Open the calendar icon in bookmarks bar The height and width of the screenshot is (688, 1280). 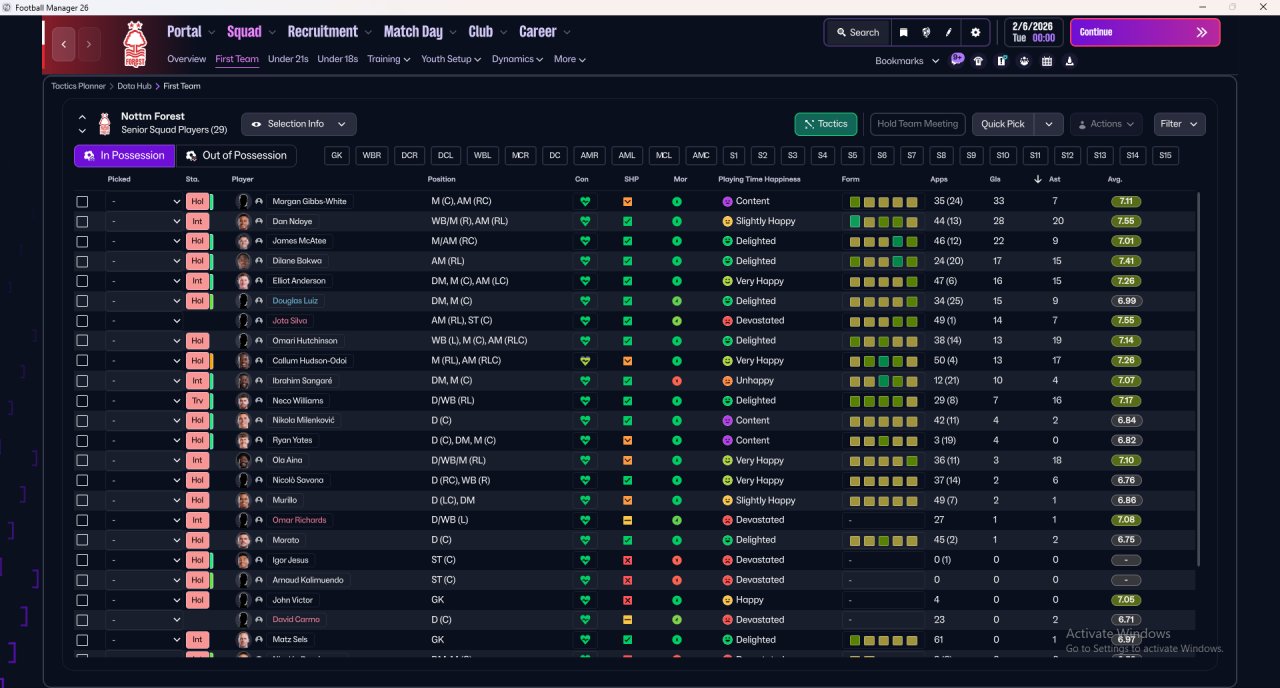(x=1047, y=61)
